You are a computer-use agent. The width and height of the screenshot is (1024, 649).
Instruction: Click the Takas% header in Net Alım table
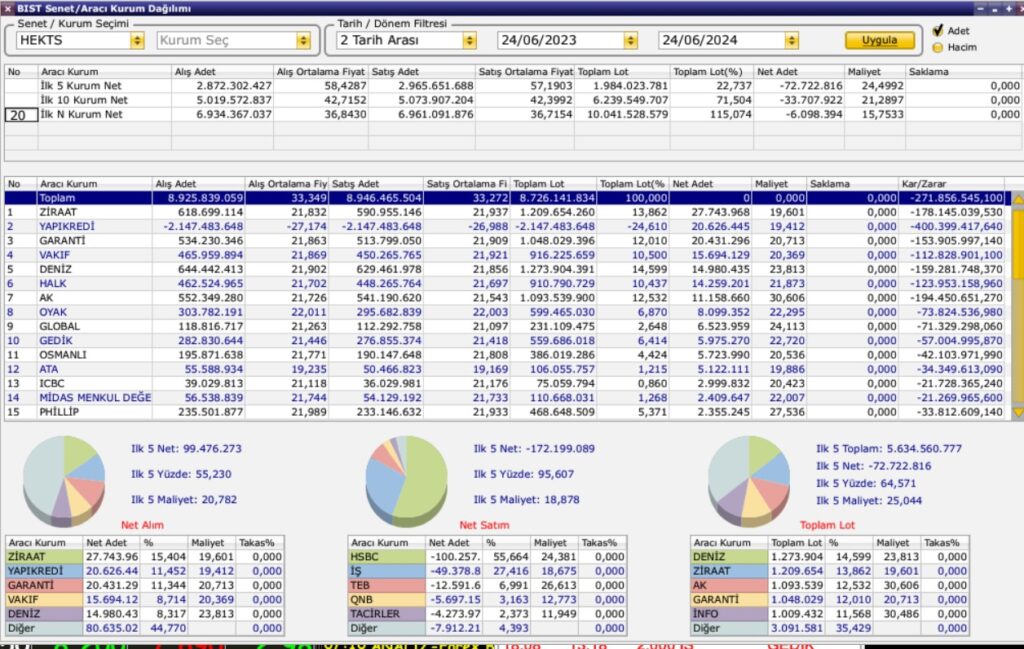[259, 543]
